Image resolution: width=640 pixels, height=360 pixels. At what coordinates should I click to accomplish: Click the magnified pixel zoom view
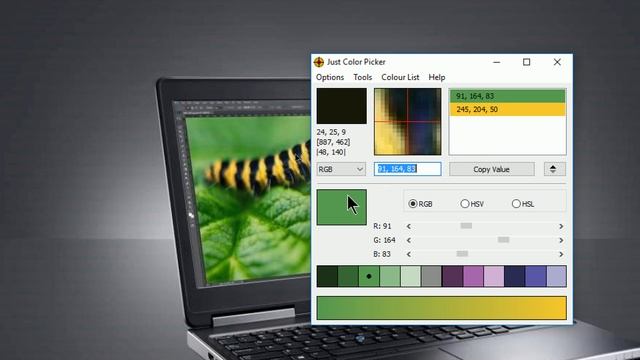(407, 122)
